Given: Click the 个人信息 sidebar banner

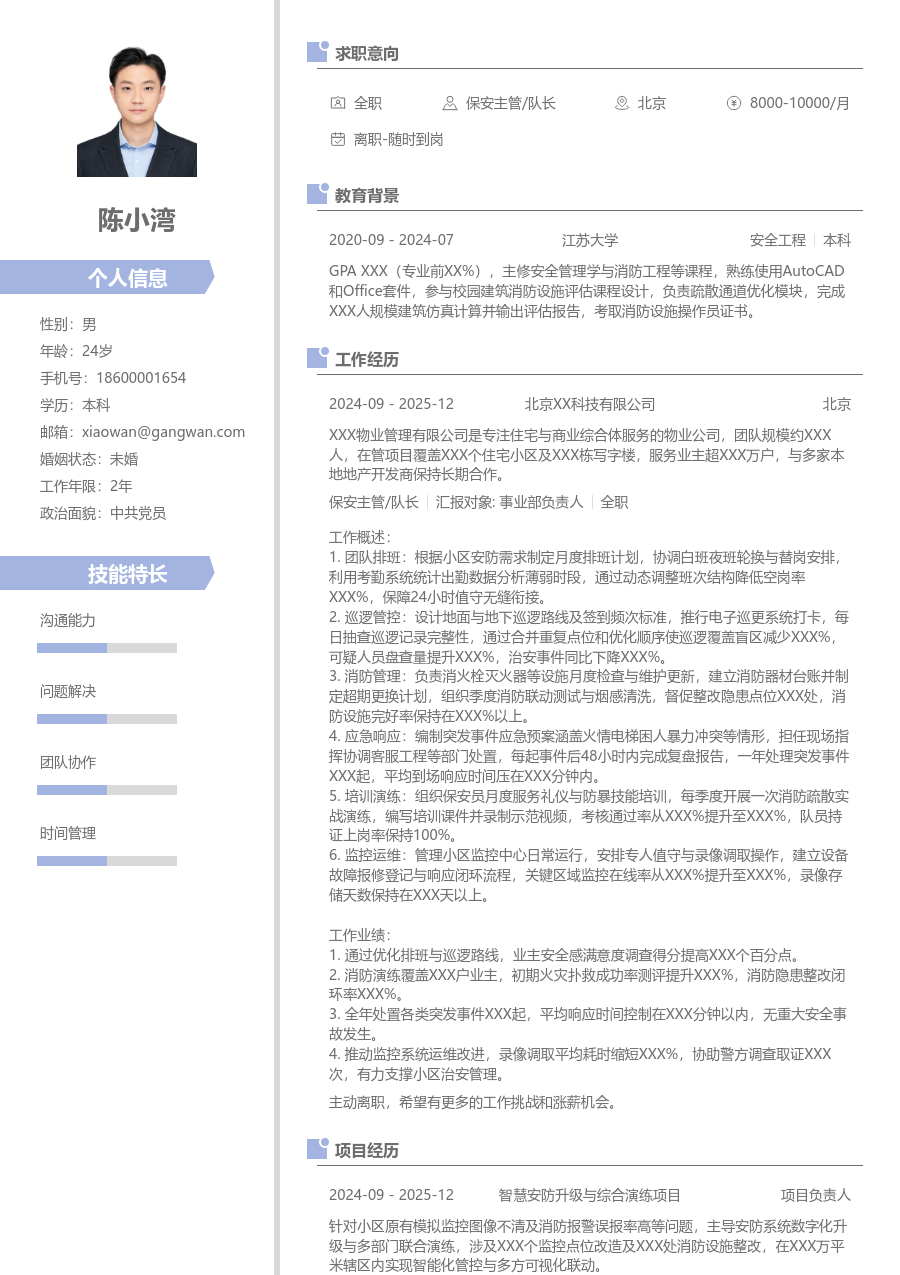Looking at the screenshot, I should point(107,277).
